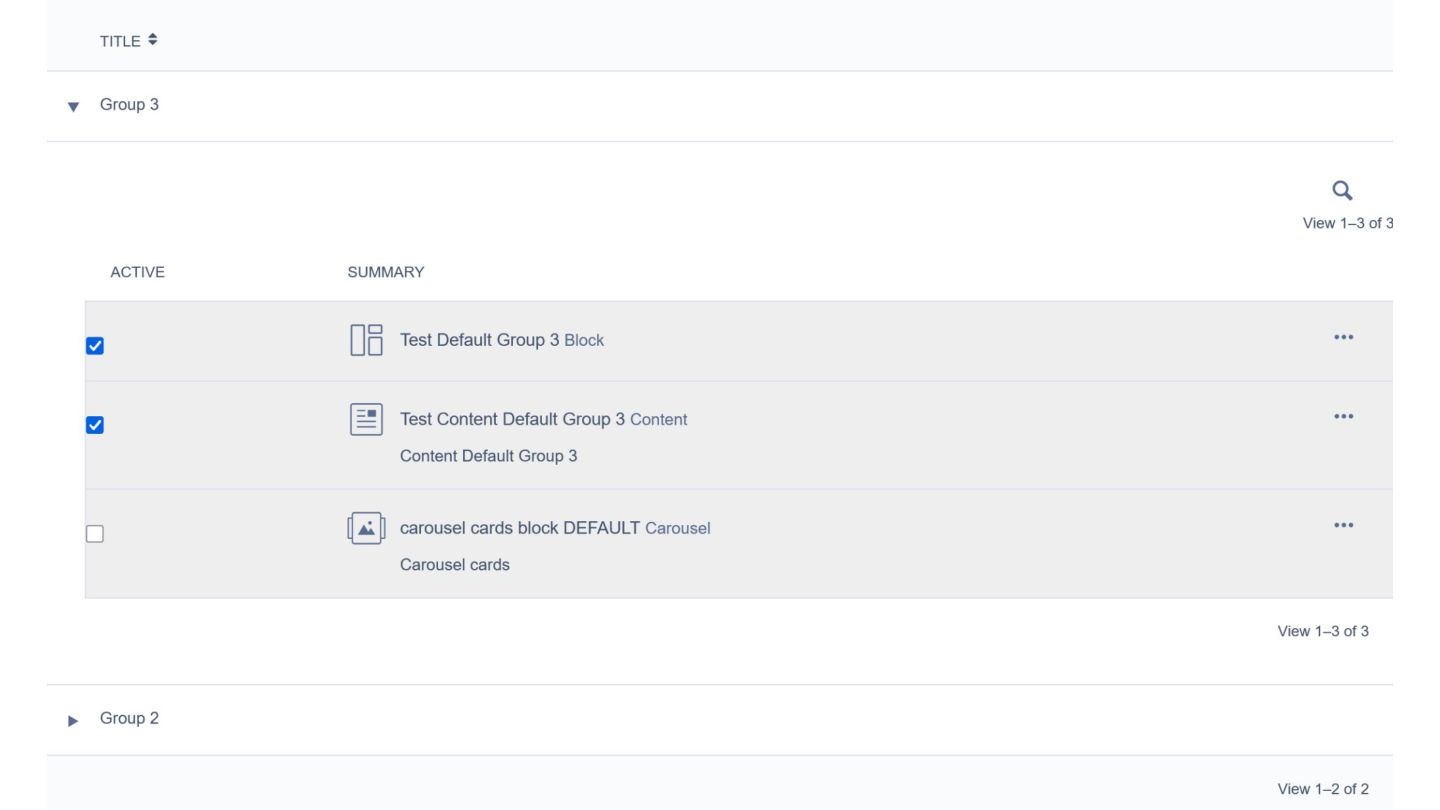Expand the Group 2 section

pyautogui.click(x=73, y=720)
